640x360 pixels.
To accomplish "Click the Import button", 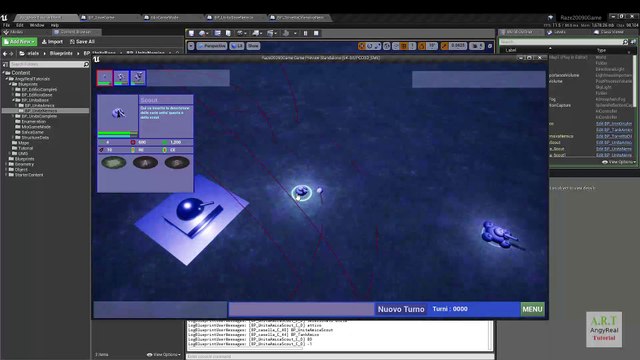I will 52,42.
